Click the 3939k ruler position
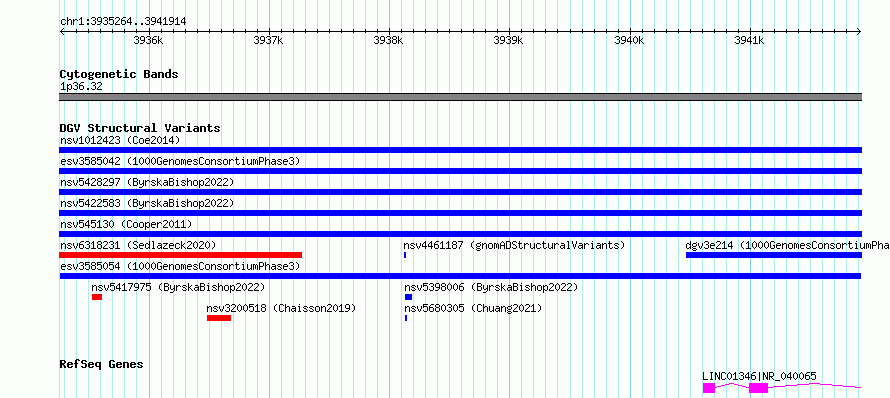Image resolution: width=890 pixels, height=398 pixels. pos(509,40)
